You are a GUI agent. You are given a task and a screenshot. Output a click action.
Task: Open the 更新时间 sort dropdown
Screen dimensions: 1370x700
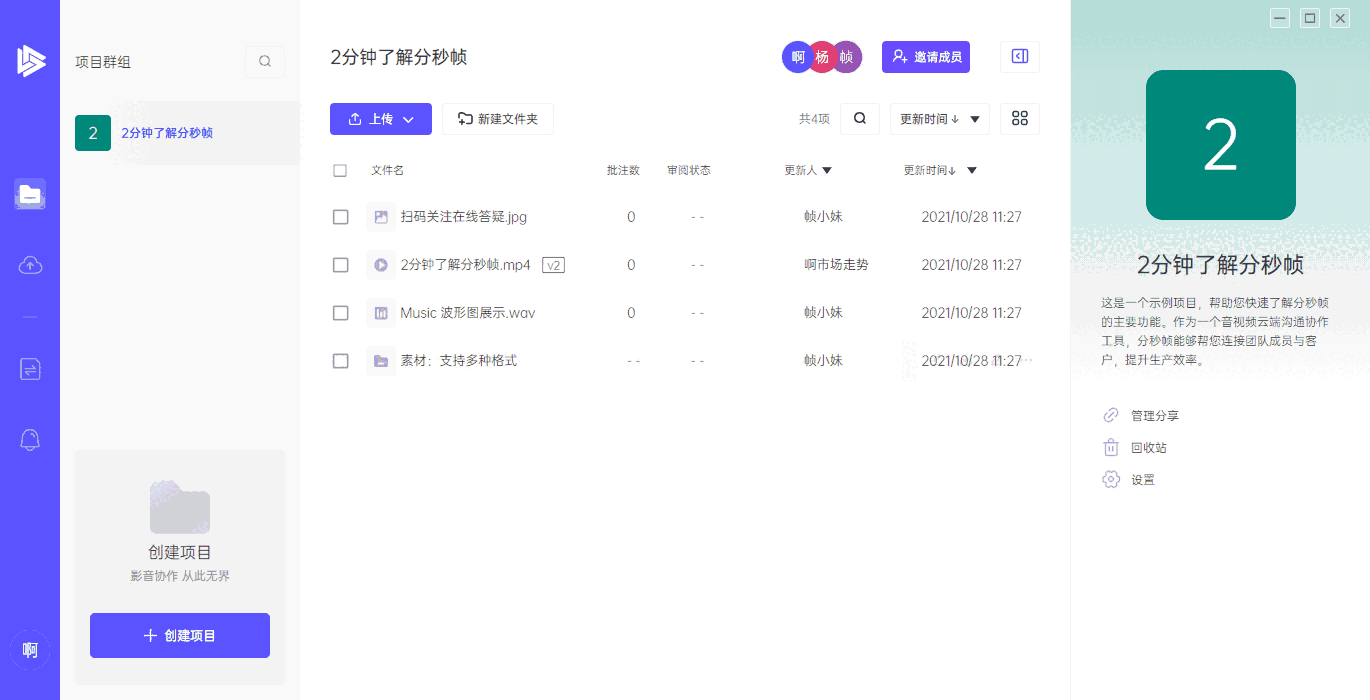coord(940,118)
